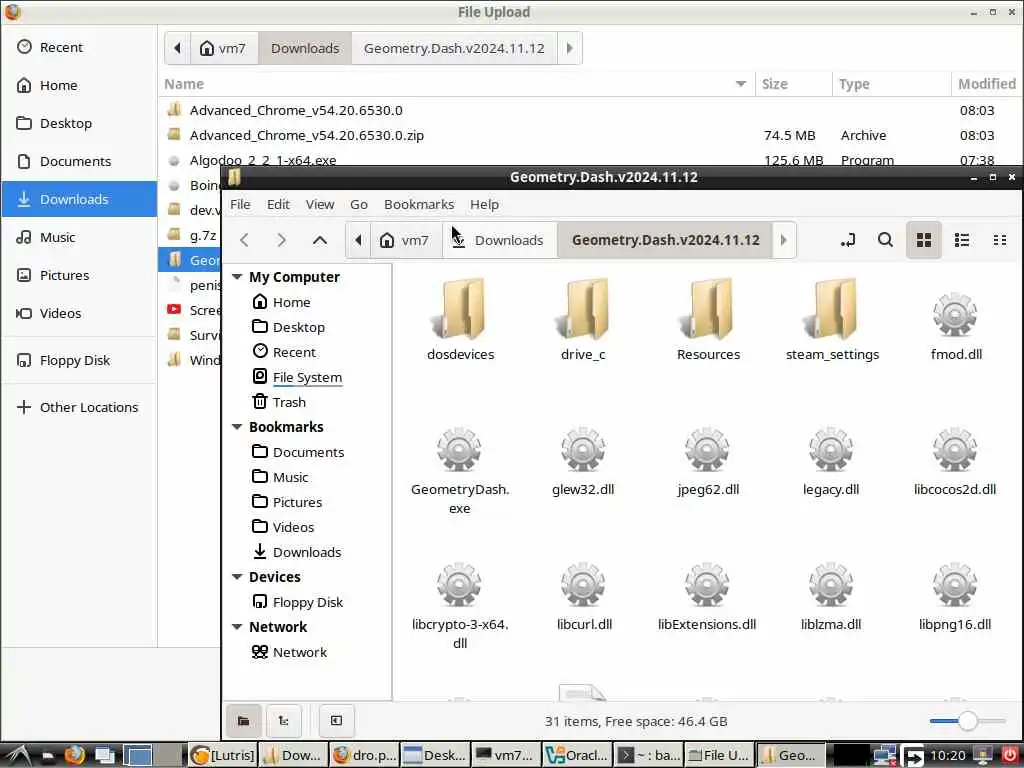Collapse My Computer section
This screenshot has height=768, width=1024.
click(x=237, y=277)
